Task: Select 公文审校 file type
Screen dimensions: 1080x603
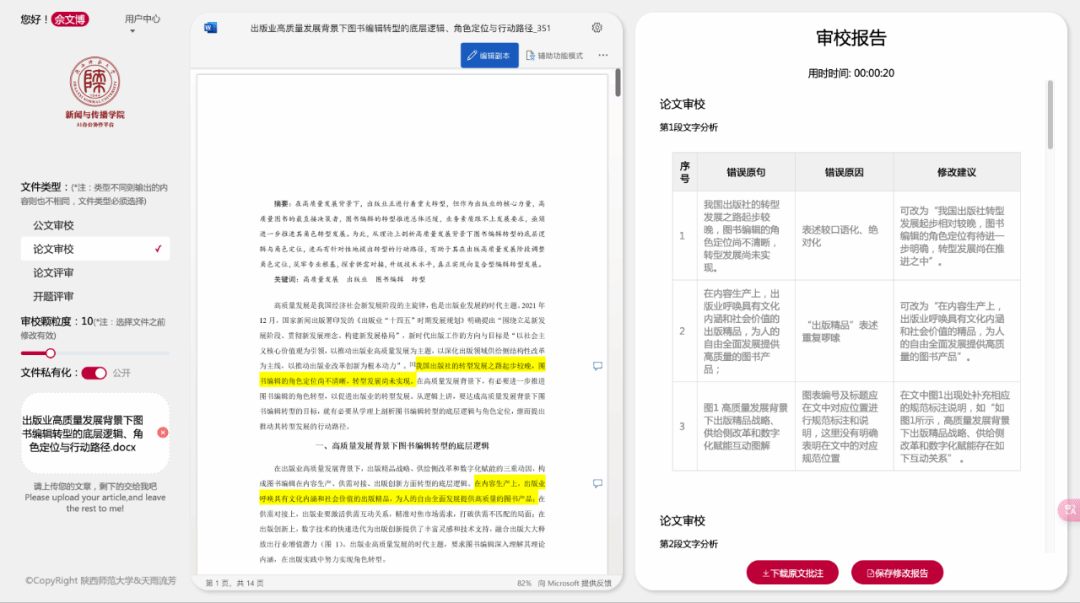Action: pyautogui.click(x=54, y=225)
